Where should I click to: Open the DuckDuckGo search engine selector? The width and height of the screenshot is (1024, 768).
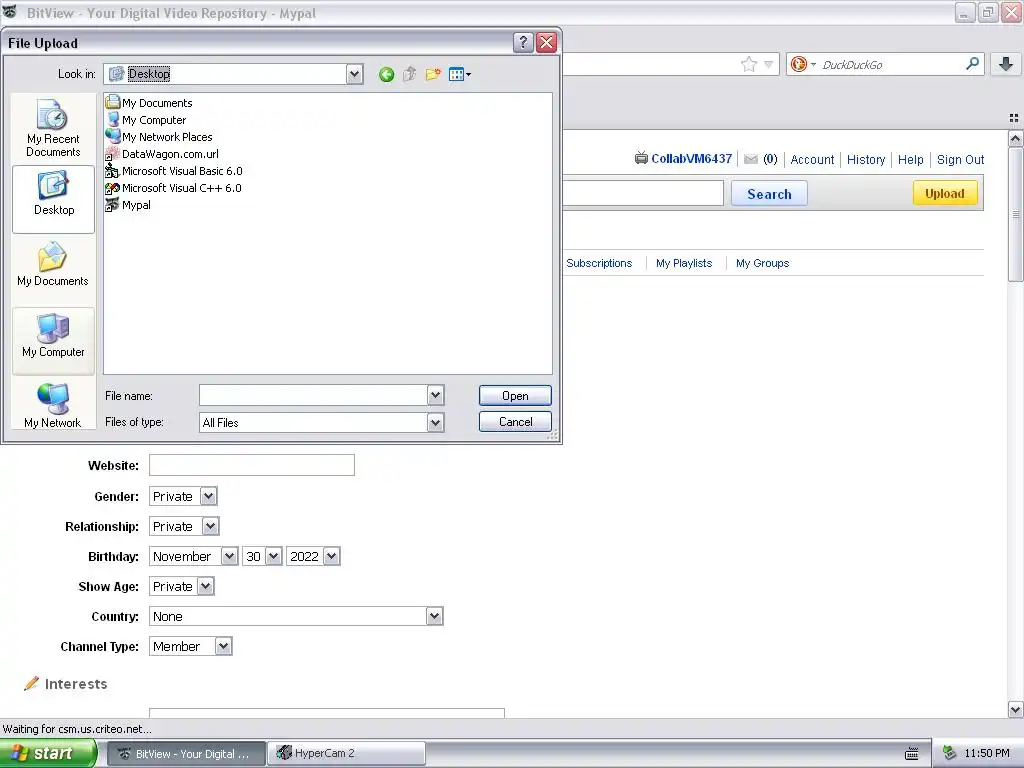click(803, 64)
